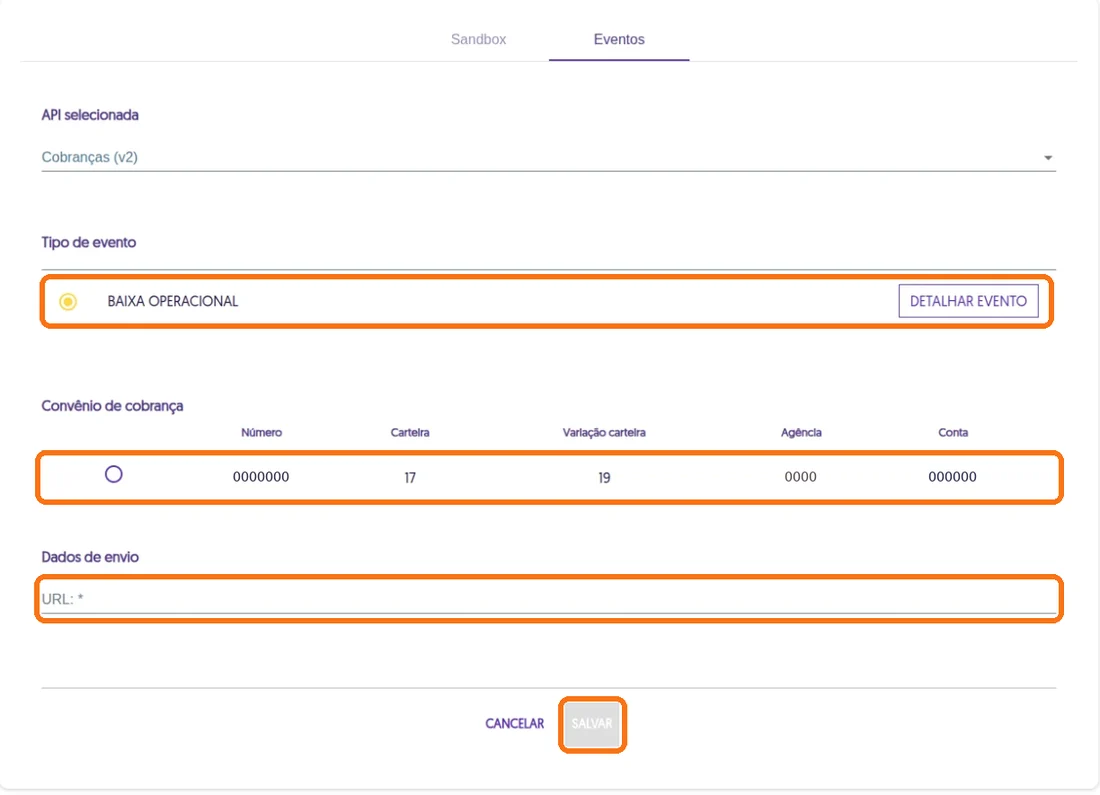Click the Conta column header
Image resolution: width=1100 pixels, height=795 pixels.
click(953, 432)
